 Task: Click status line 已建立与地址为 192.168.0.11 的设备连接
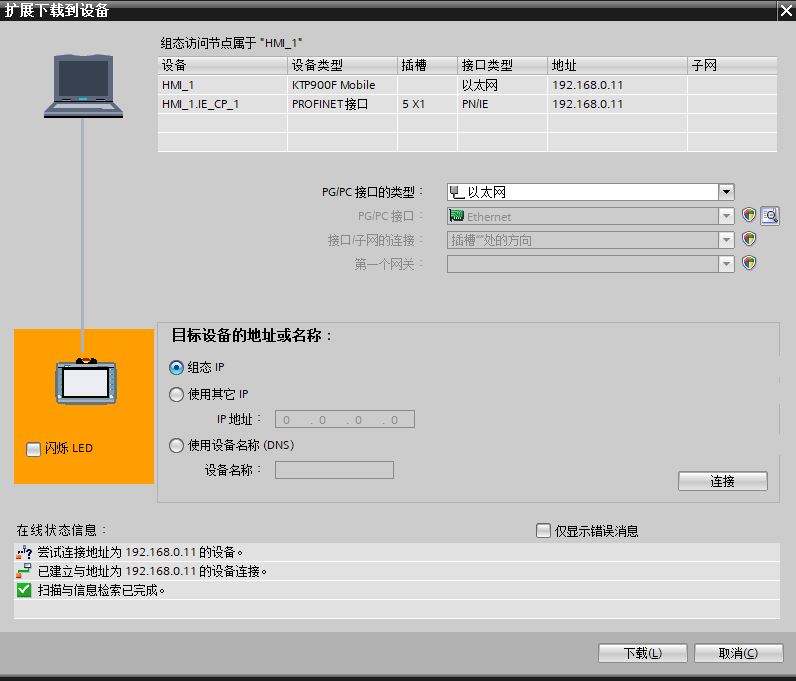point(396,571)
